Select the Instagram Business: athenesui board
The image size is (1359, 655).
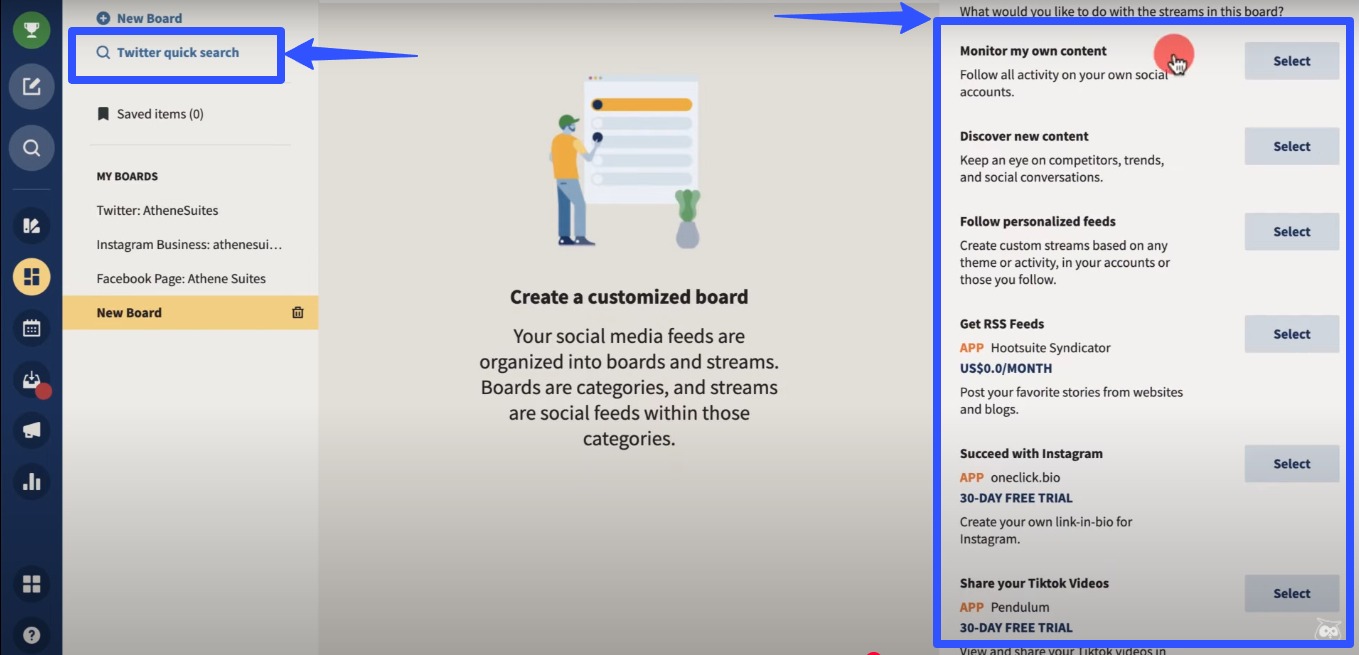pyautogui.click(x=188, y=244)
